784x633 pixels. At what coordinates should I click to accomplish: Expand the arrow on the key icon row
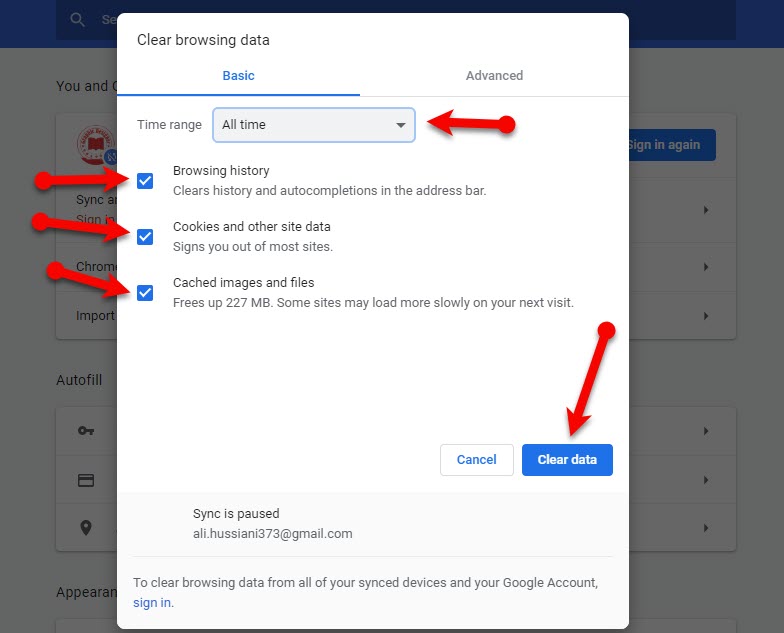pyautogui.click(x=706, y=431)
